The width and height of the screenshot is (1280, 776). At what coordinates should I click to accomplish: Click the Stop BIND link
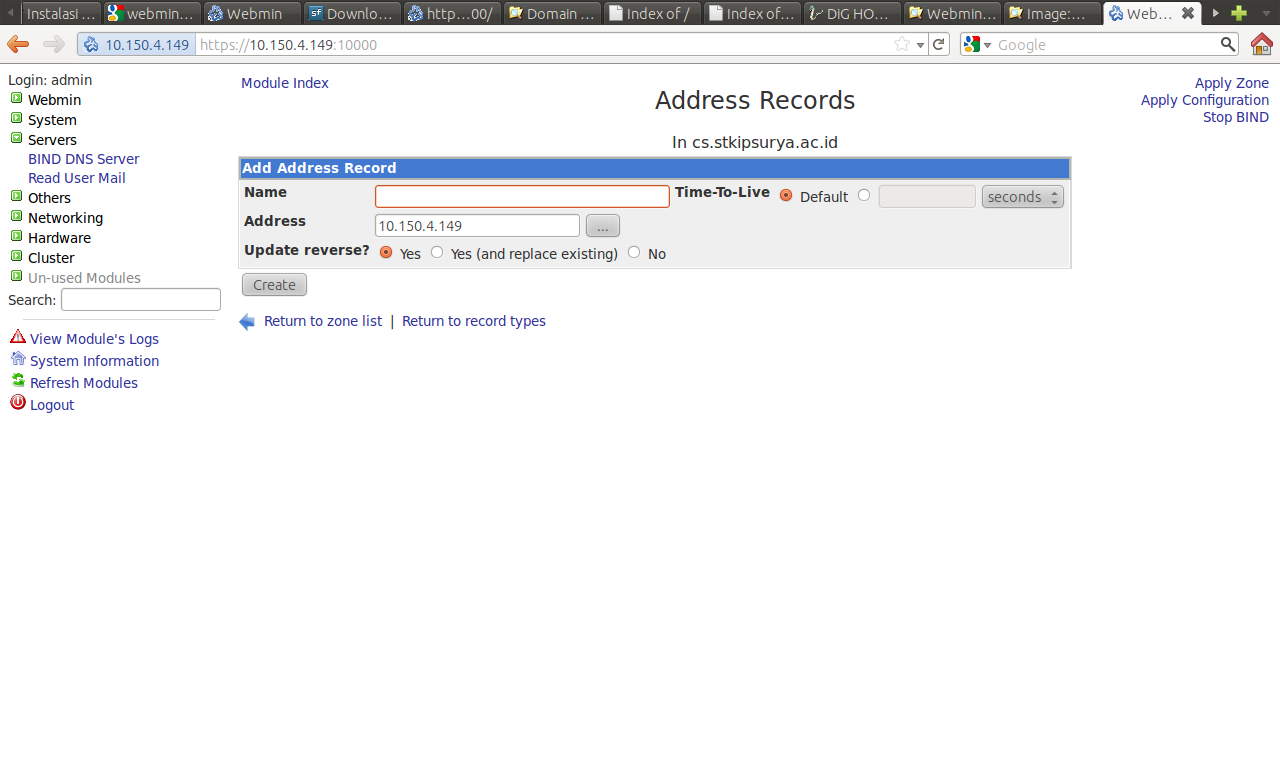(1236, 117)
